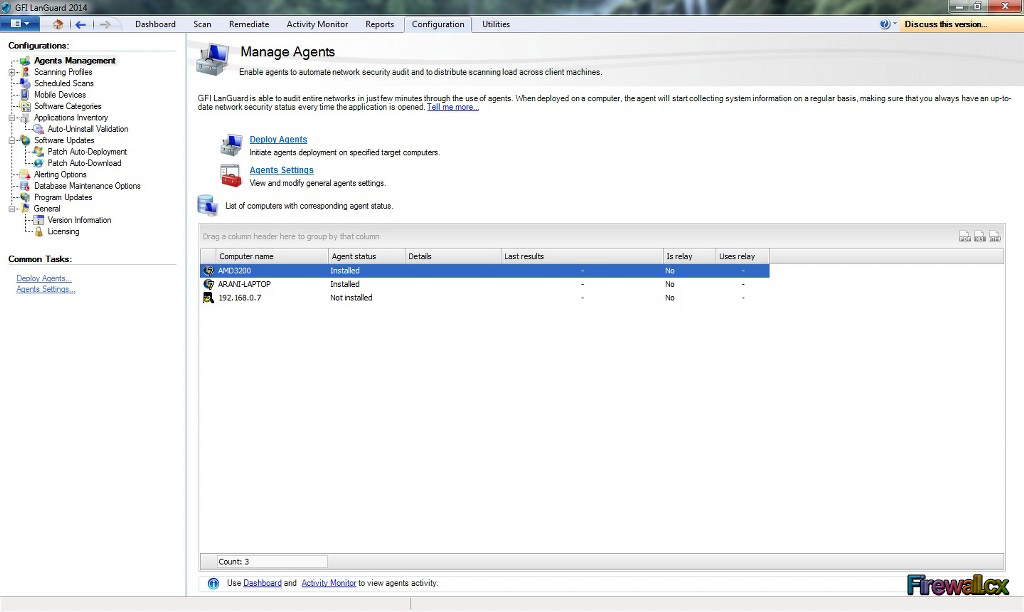The image size is (1024, 612).
Task: Click Agents Settings under Common Tasks
Action: click(46, 289)
